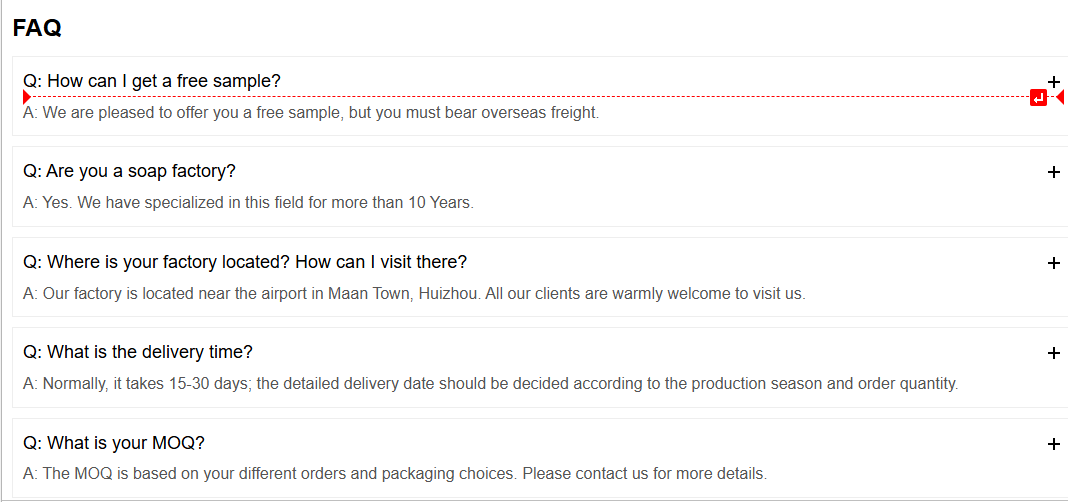Open the delivery time plus icon
Image resolution: width=1068 pixels, height=502 pixels.
pos(1054,353)
